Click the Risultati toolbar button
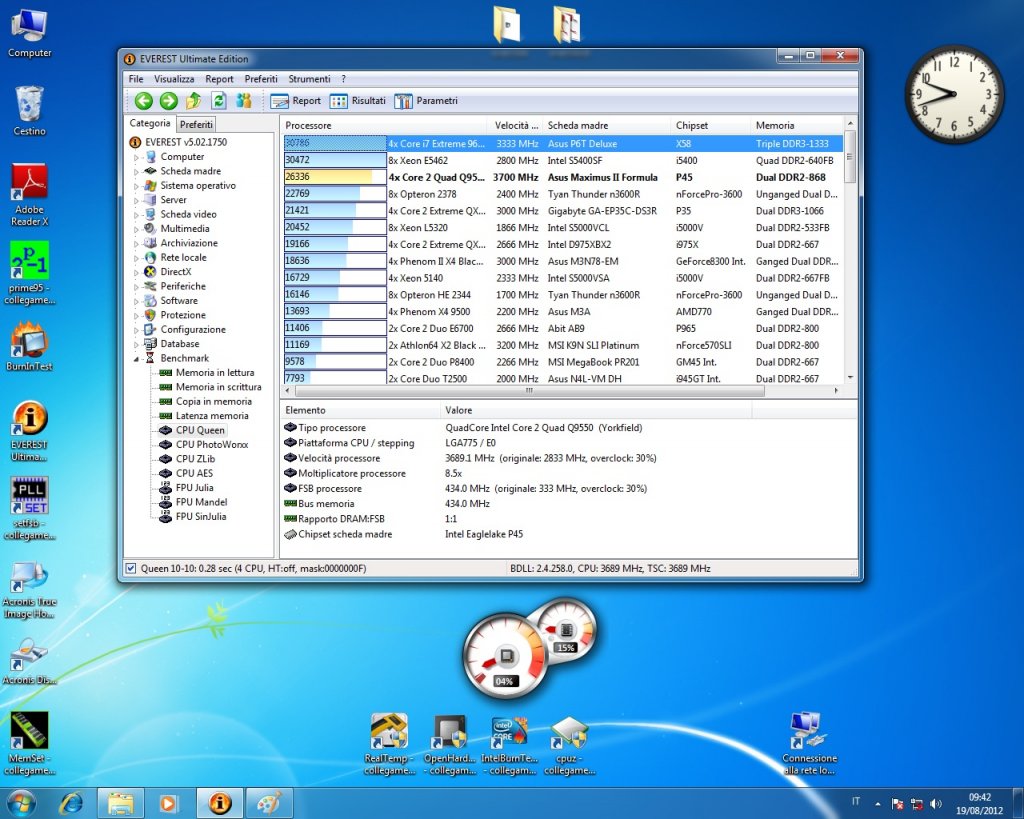This screenshot has width=1024, height=819. click(358, 101)
